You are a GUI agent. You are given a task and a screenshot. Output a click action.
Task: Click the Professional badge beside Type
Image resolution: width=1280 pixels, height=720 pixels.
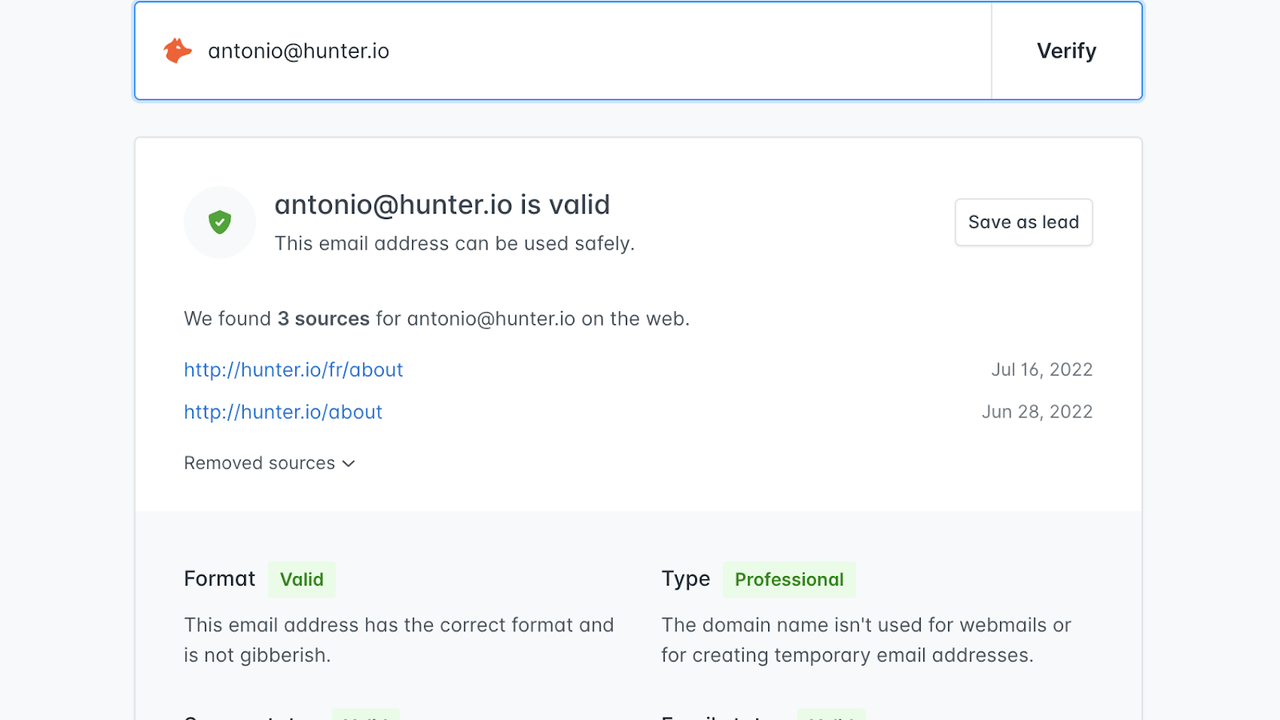(x=789, y=580)
